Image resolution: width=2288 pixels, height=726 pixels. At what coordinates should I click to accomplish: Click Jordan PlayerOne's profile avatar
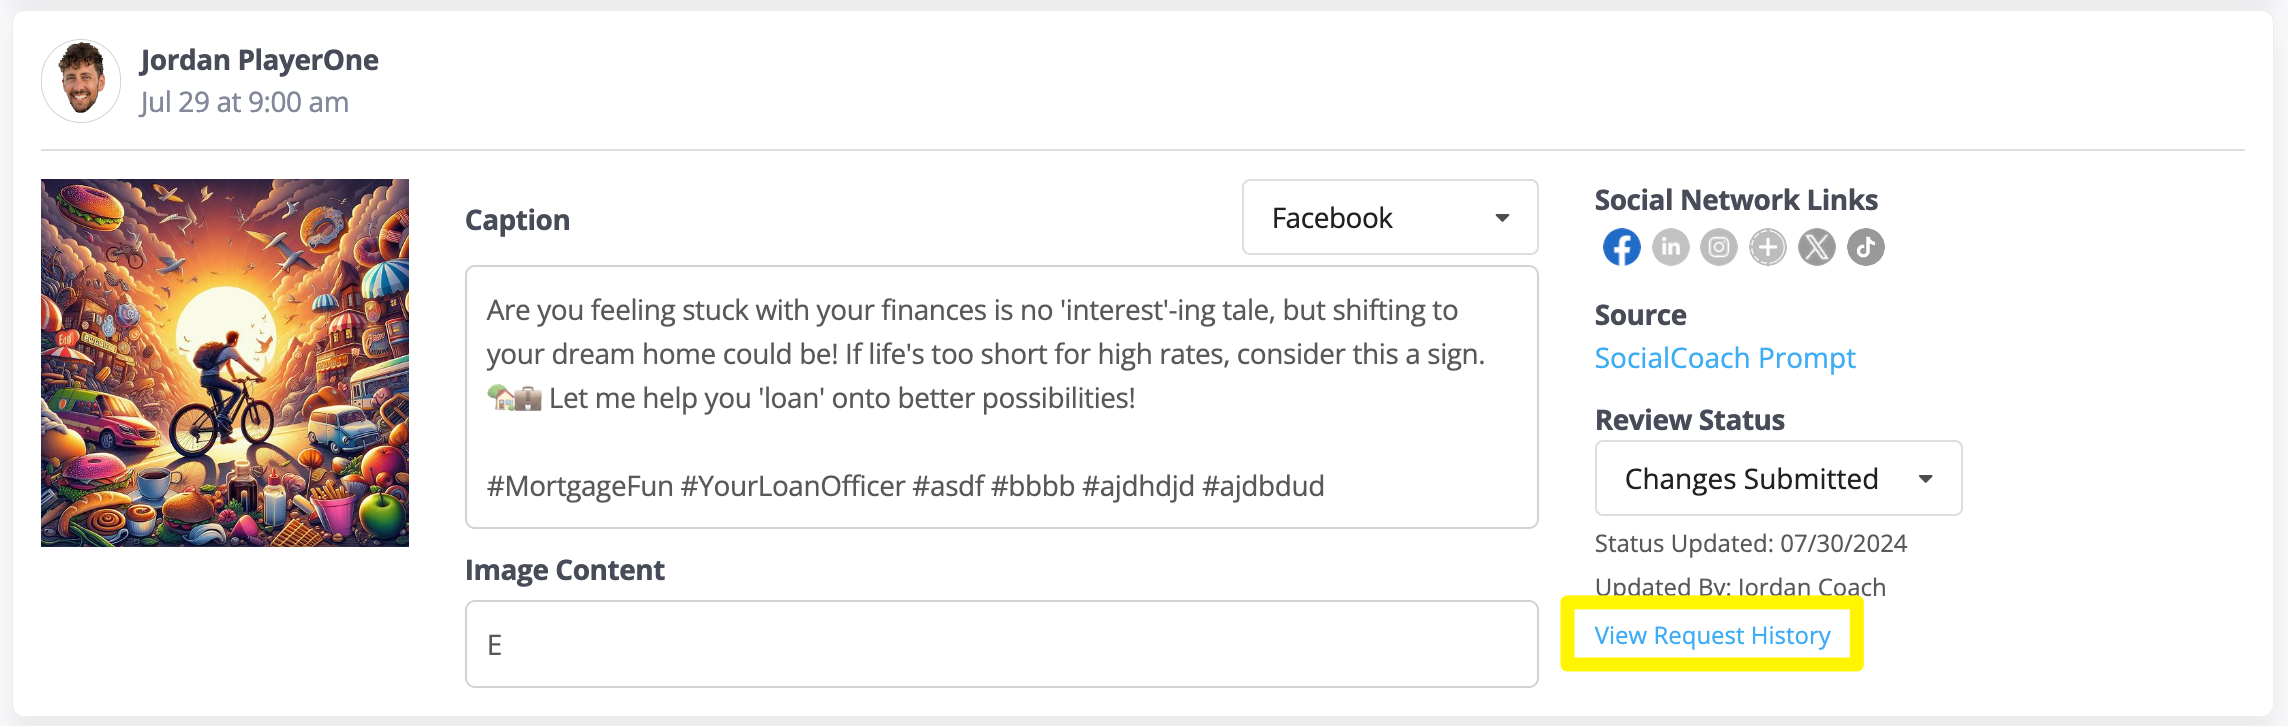tap(81, 81)
